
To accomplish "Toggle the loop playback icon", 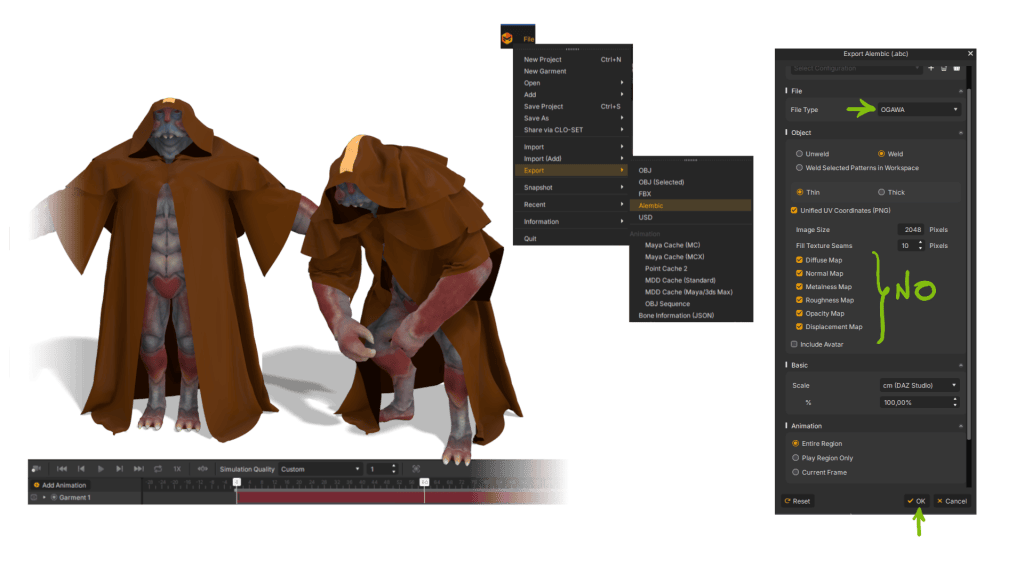I will point(158,469).
